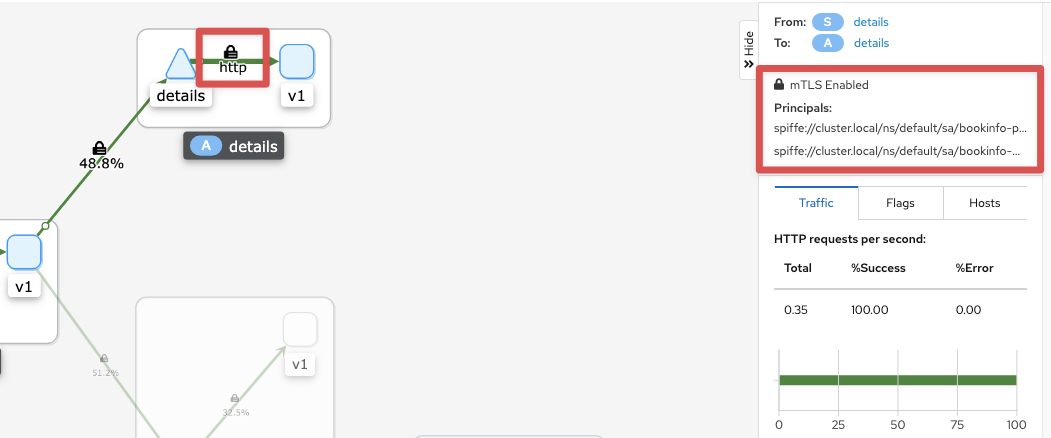Collapse the side panel with Hide
Image resolution: width=1051 pixels, height=438 pixels.
pyautogui.click(x=749, y=50)
